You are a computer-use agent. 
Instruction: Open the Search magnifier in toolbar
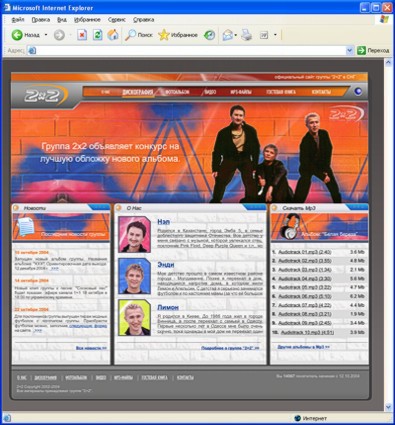click(x=130, y=35)
